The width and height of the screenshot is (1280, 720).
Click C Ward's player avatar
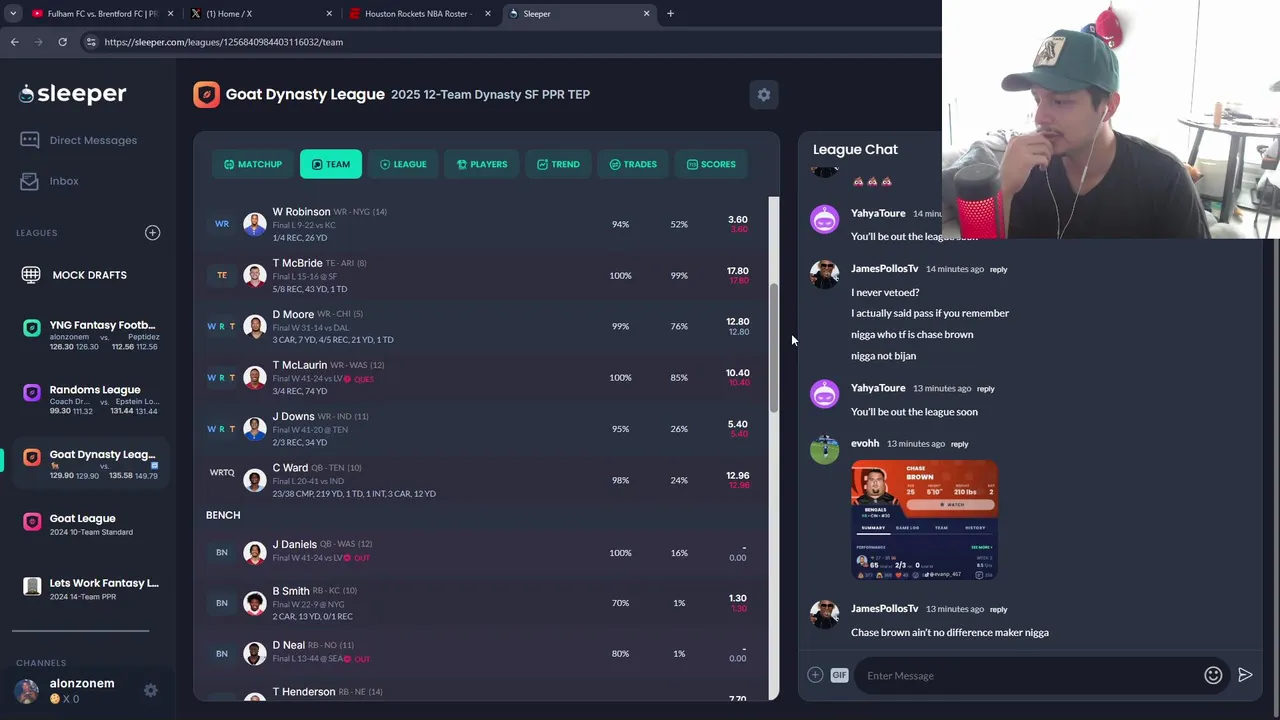(255, 480)
